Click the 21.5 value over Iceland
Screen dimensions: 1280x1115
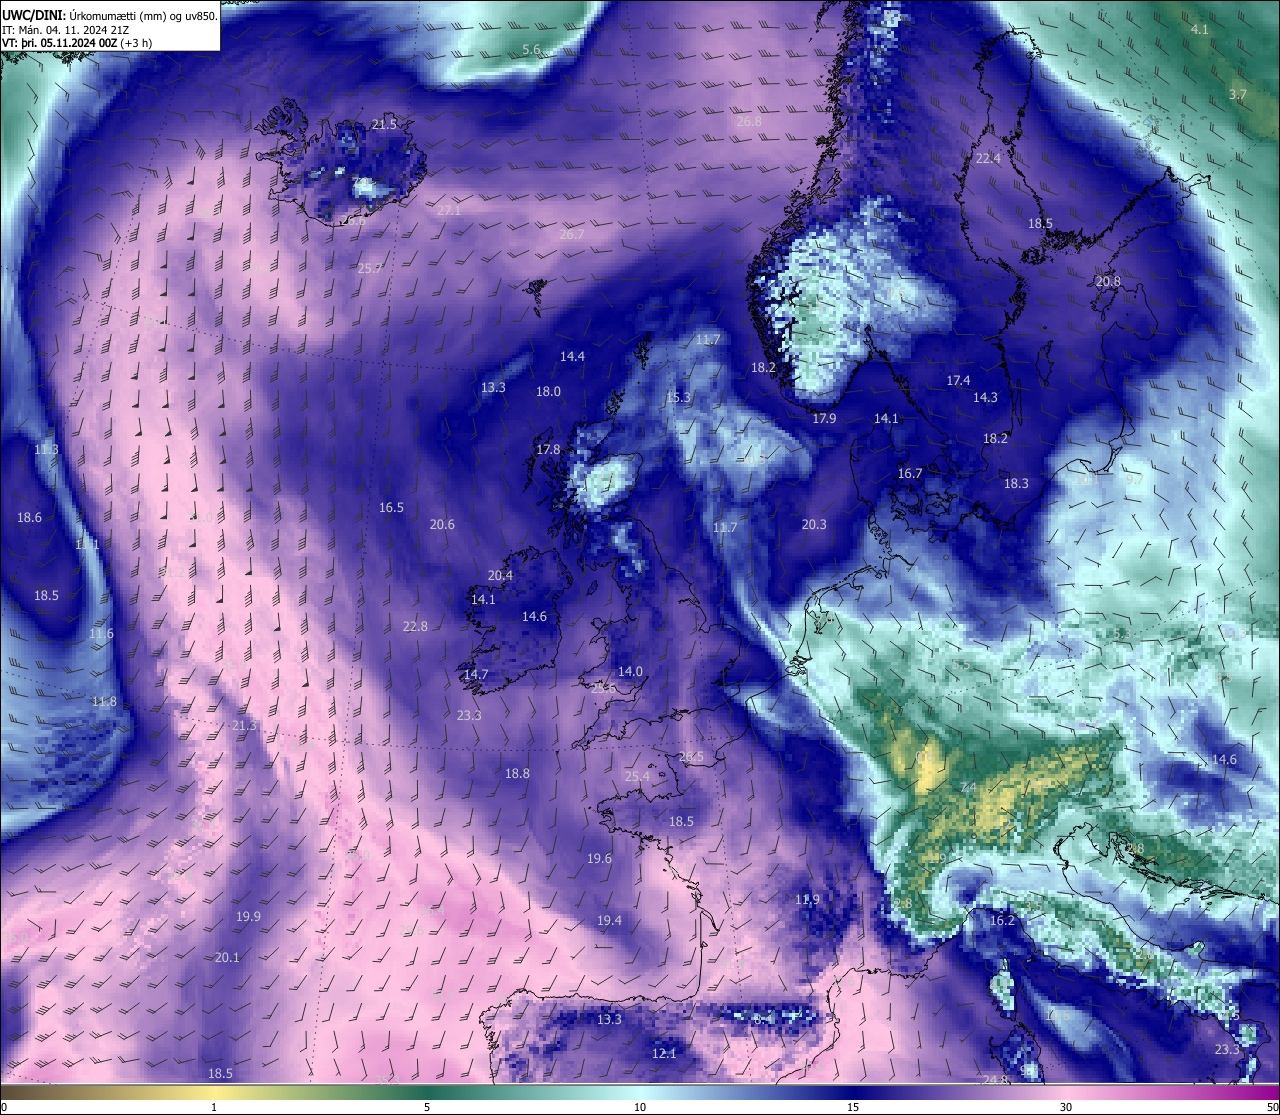click(384, 124)
